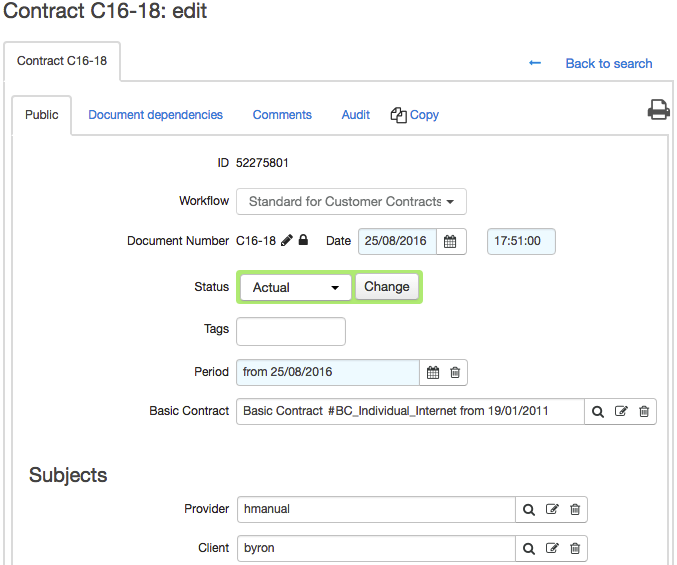This screenshot has width=677, height=565.
Task: Open the Workflow dropdown
Action: point(351,202)
